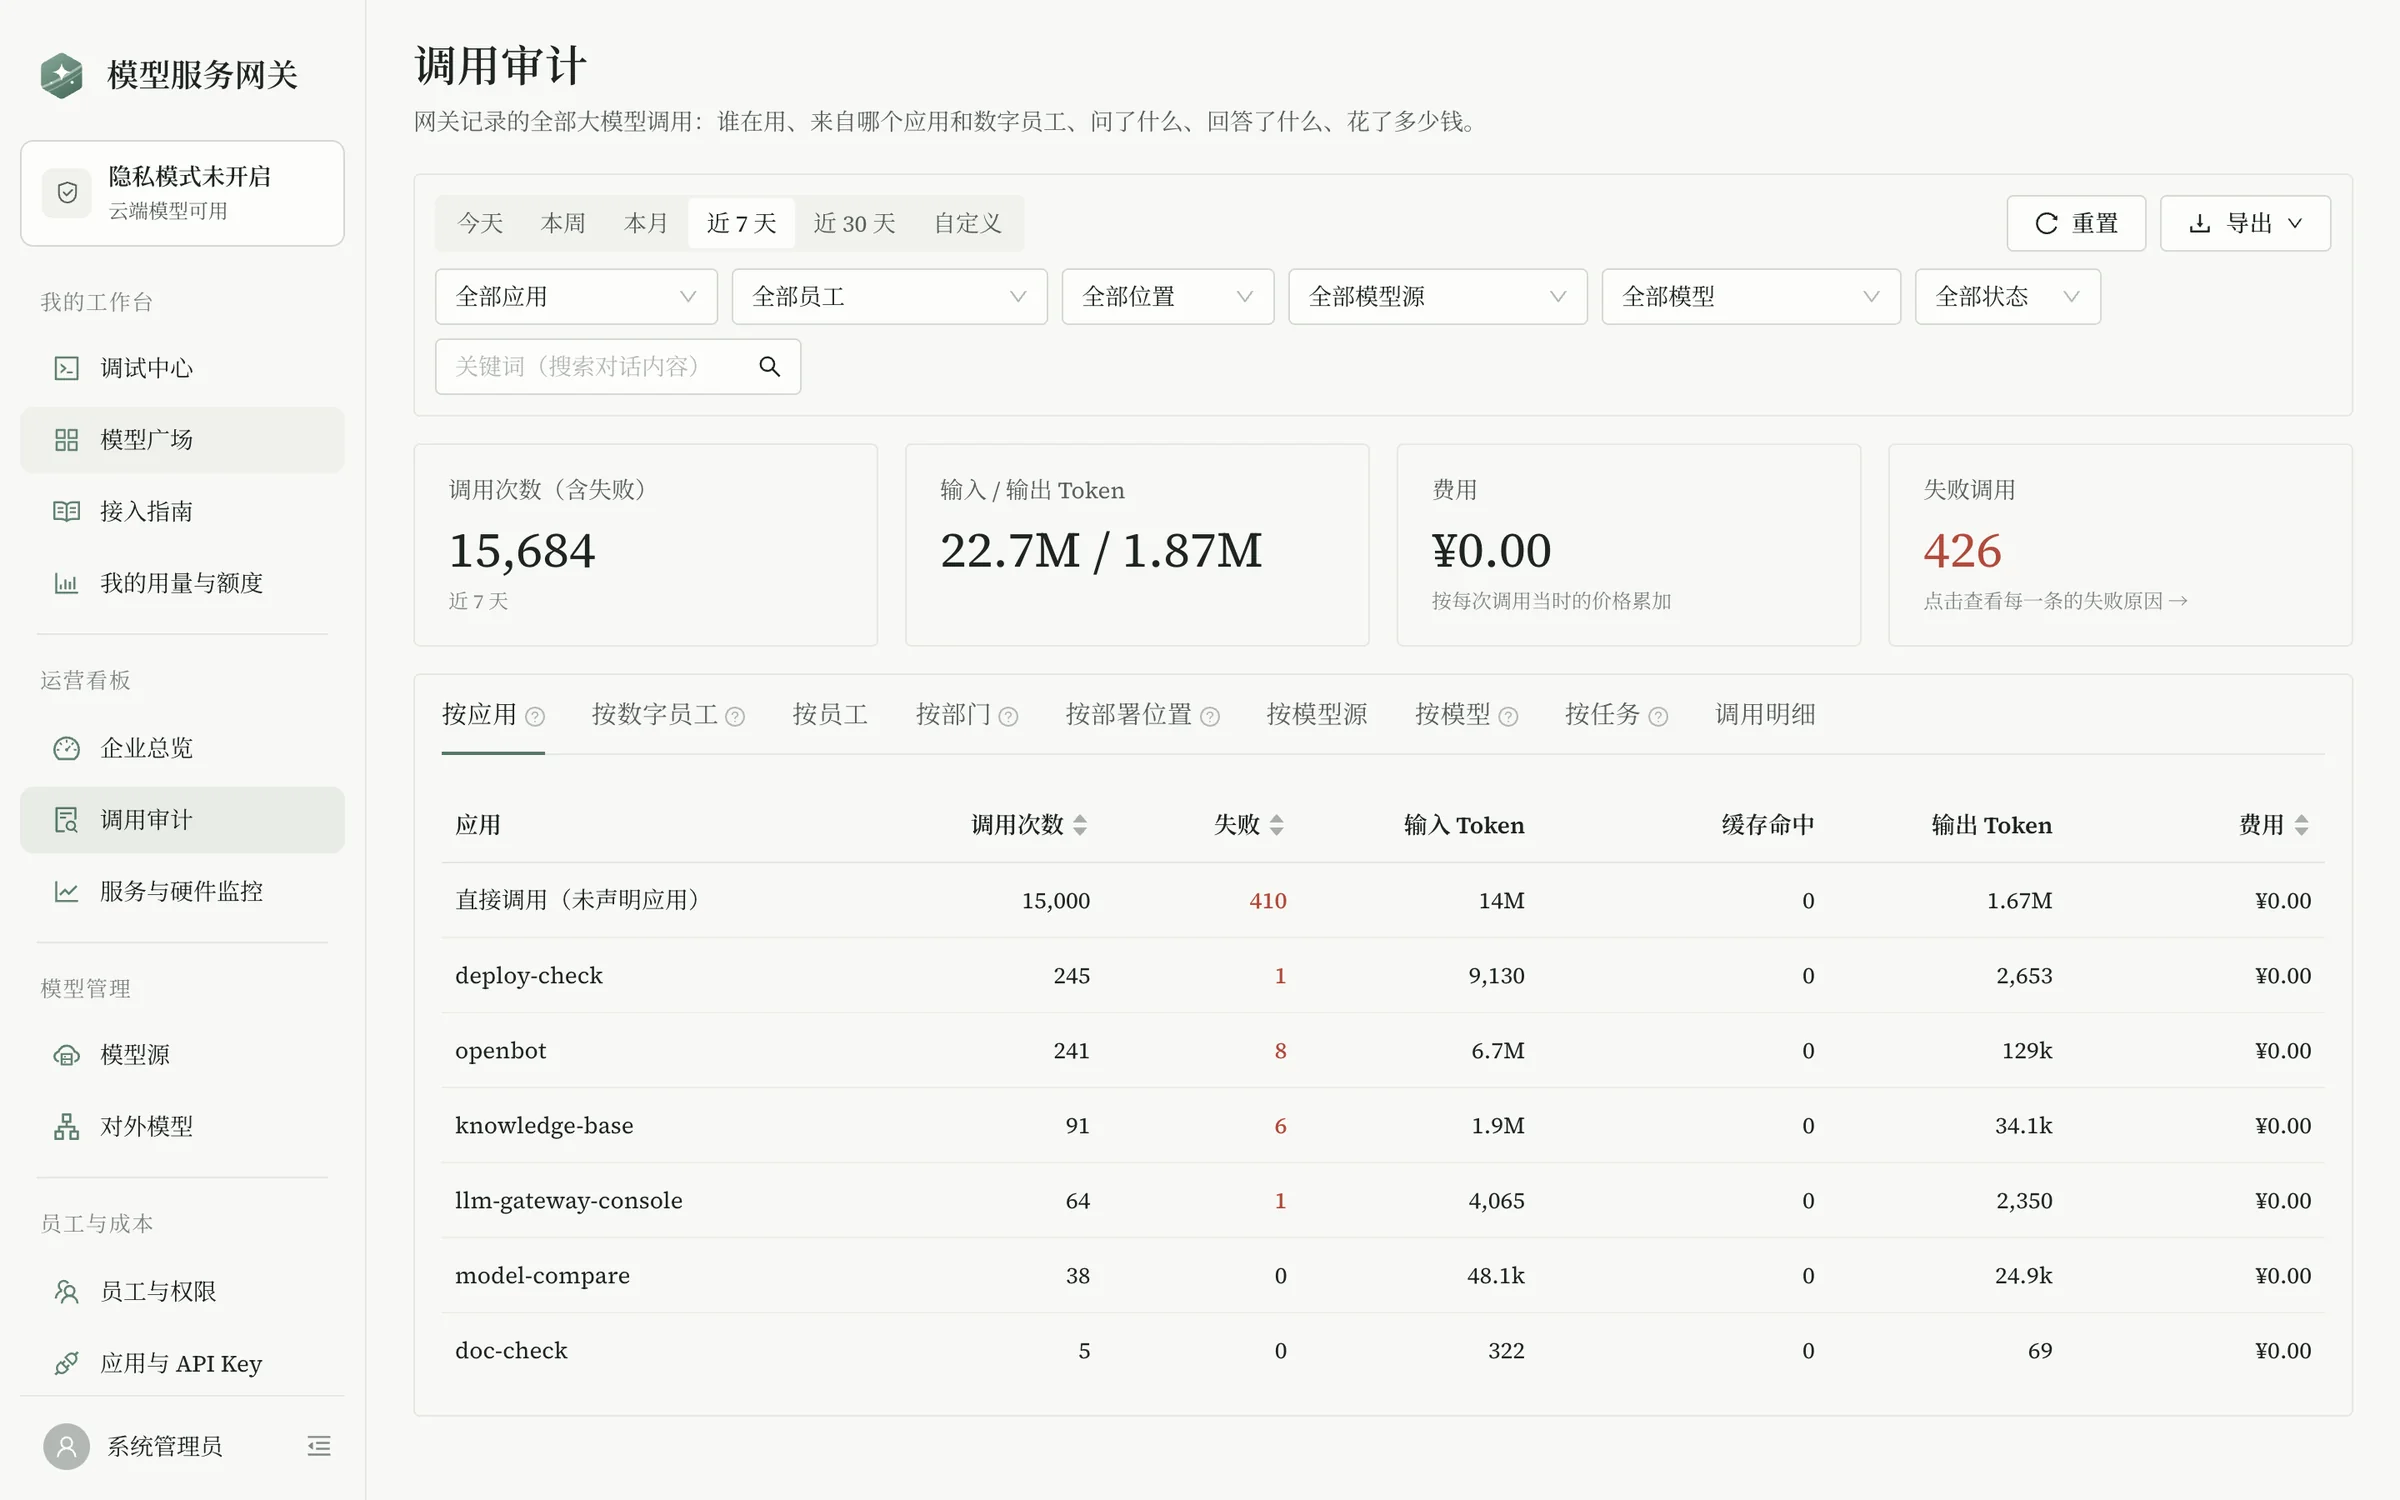Click the 员工与权限 people icon

(66, 1292)
